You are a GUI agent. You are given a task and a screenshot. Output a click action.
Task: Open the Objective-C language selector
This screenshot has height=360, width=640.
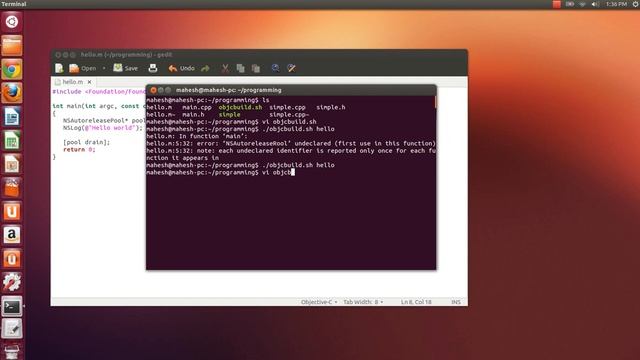319,302
